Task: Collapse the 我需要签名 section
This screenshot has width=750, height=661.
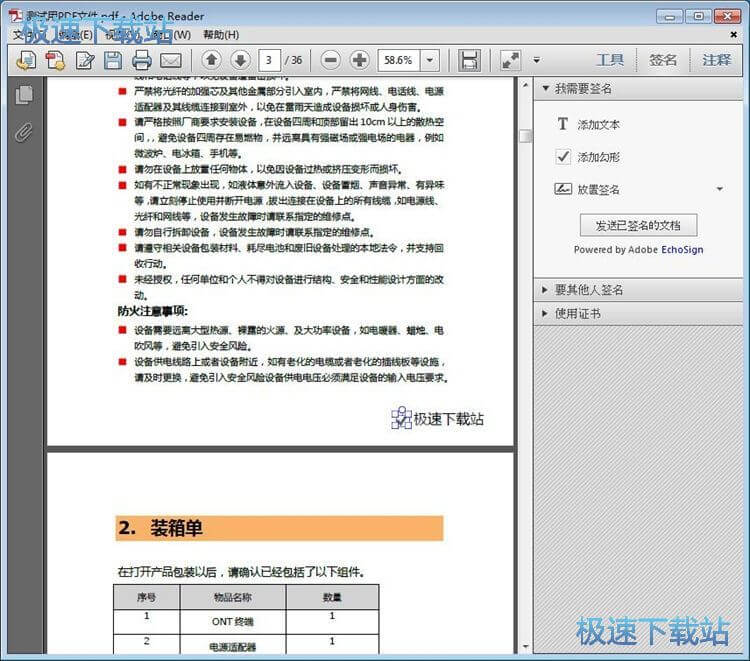Action: click(x=638, y=88)
